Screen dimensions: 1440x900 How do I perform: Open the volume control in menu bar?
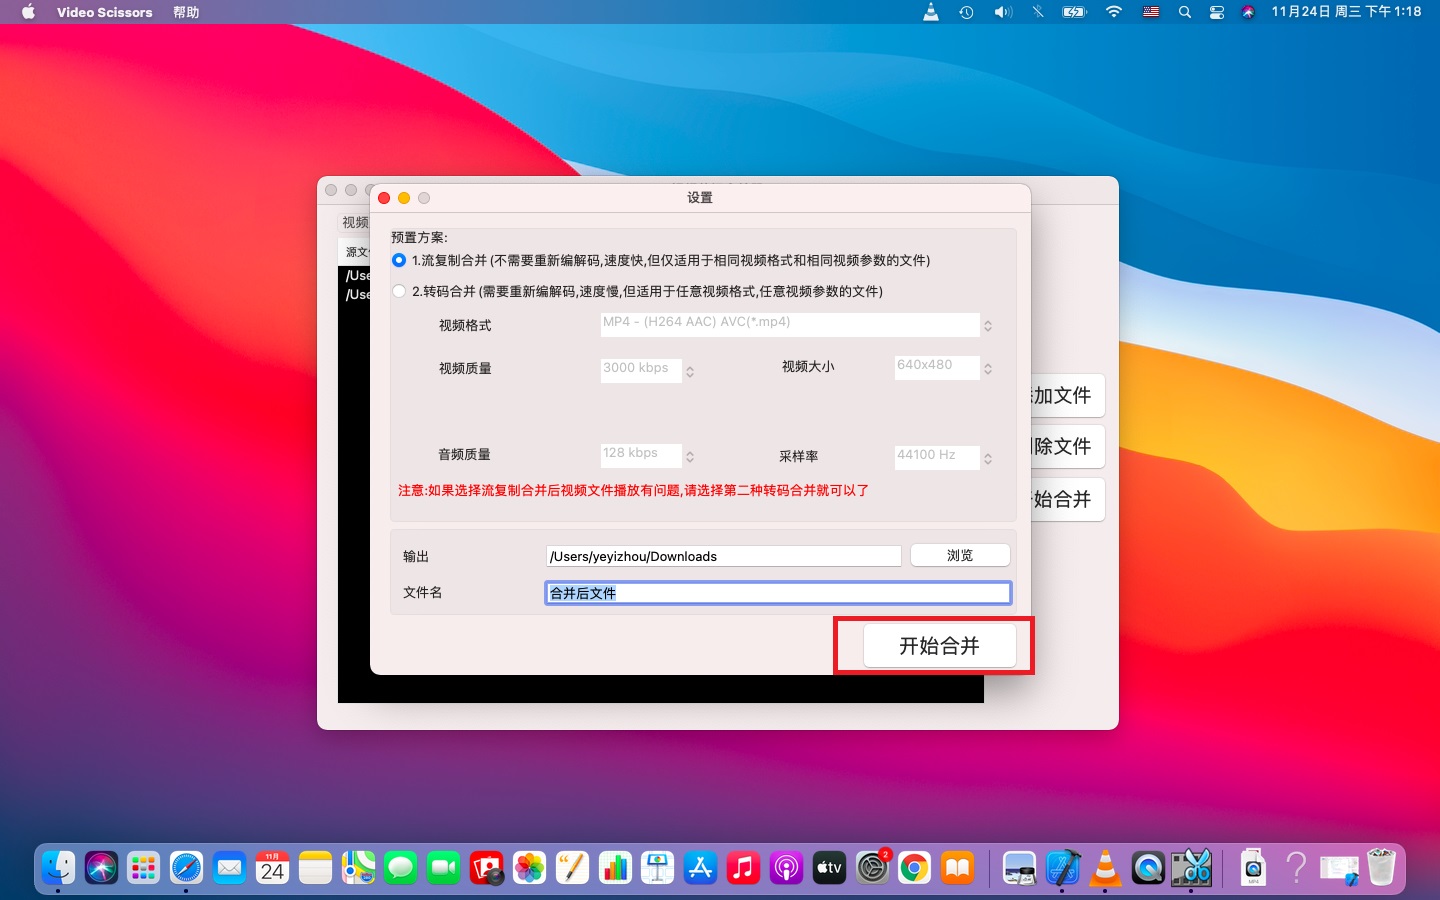coord(1003,12)
